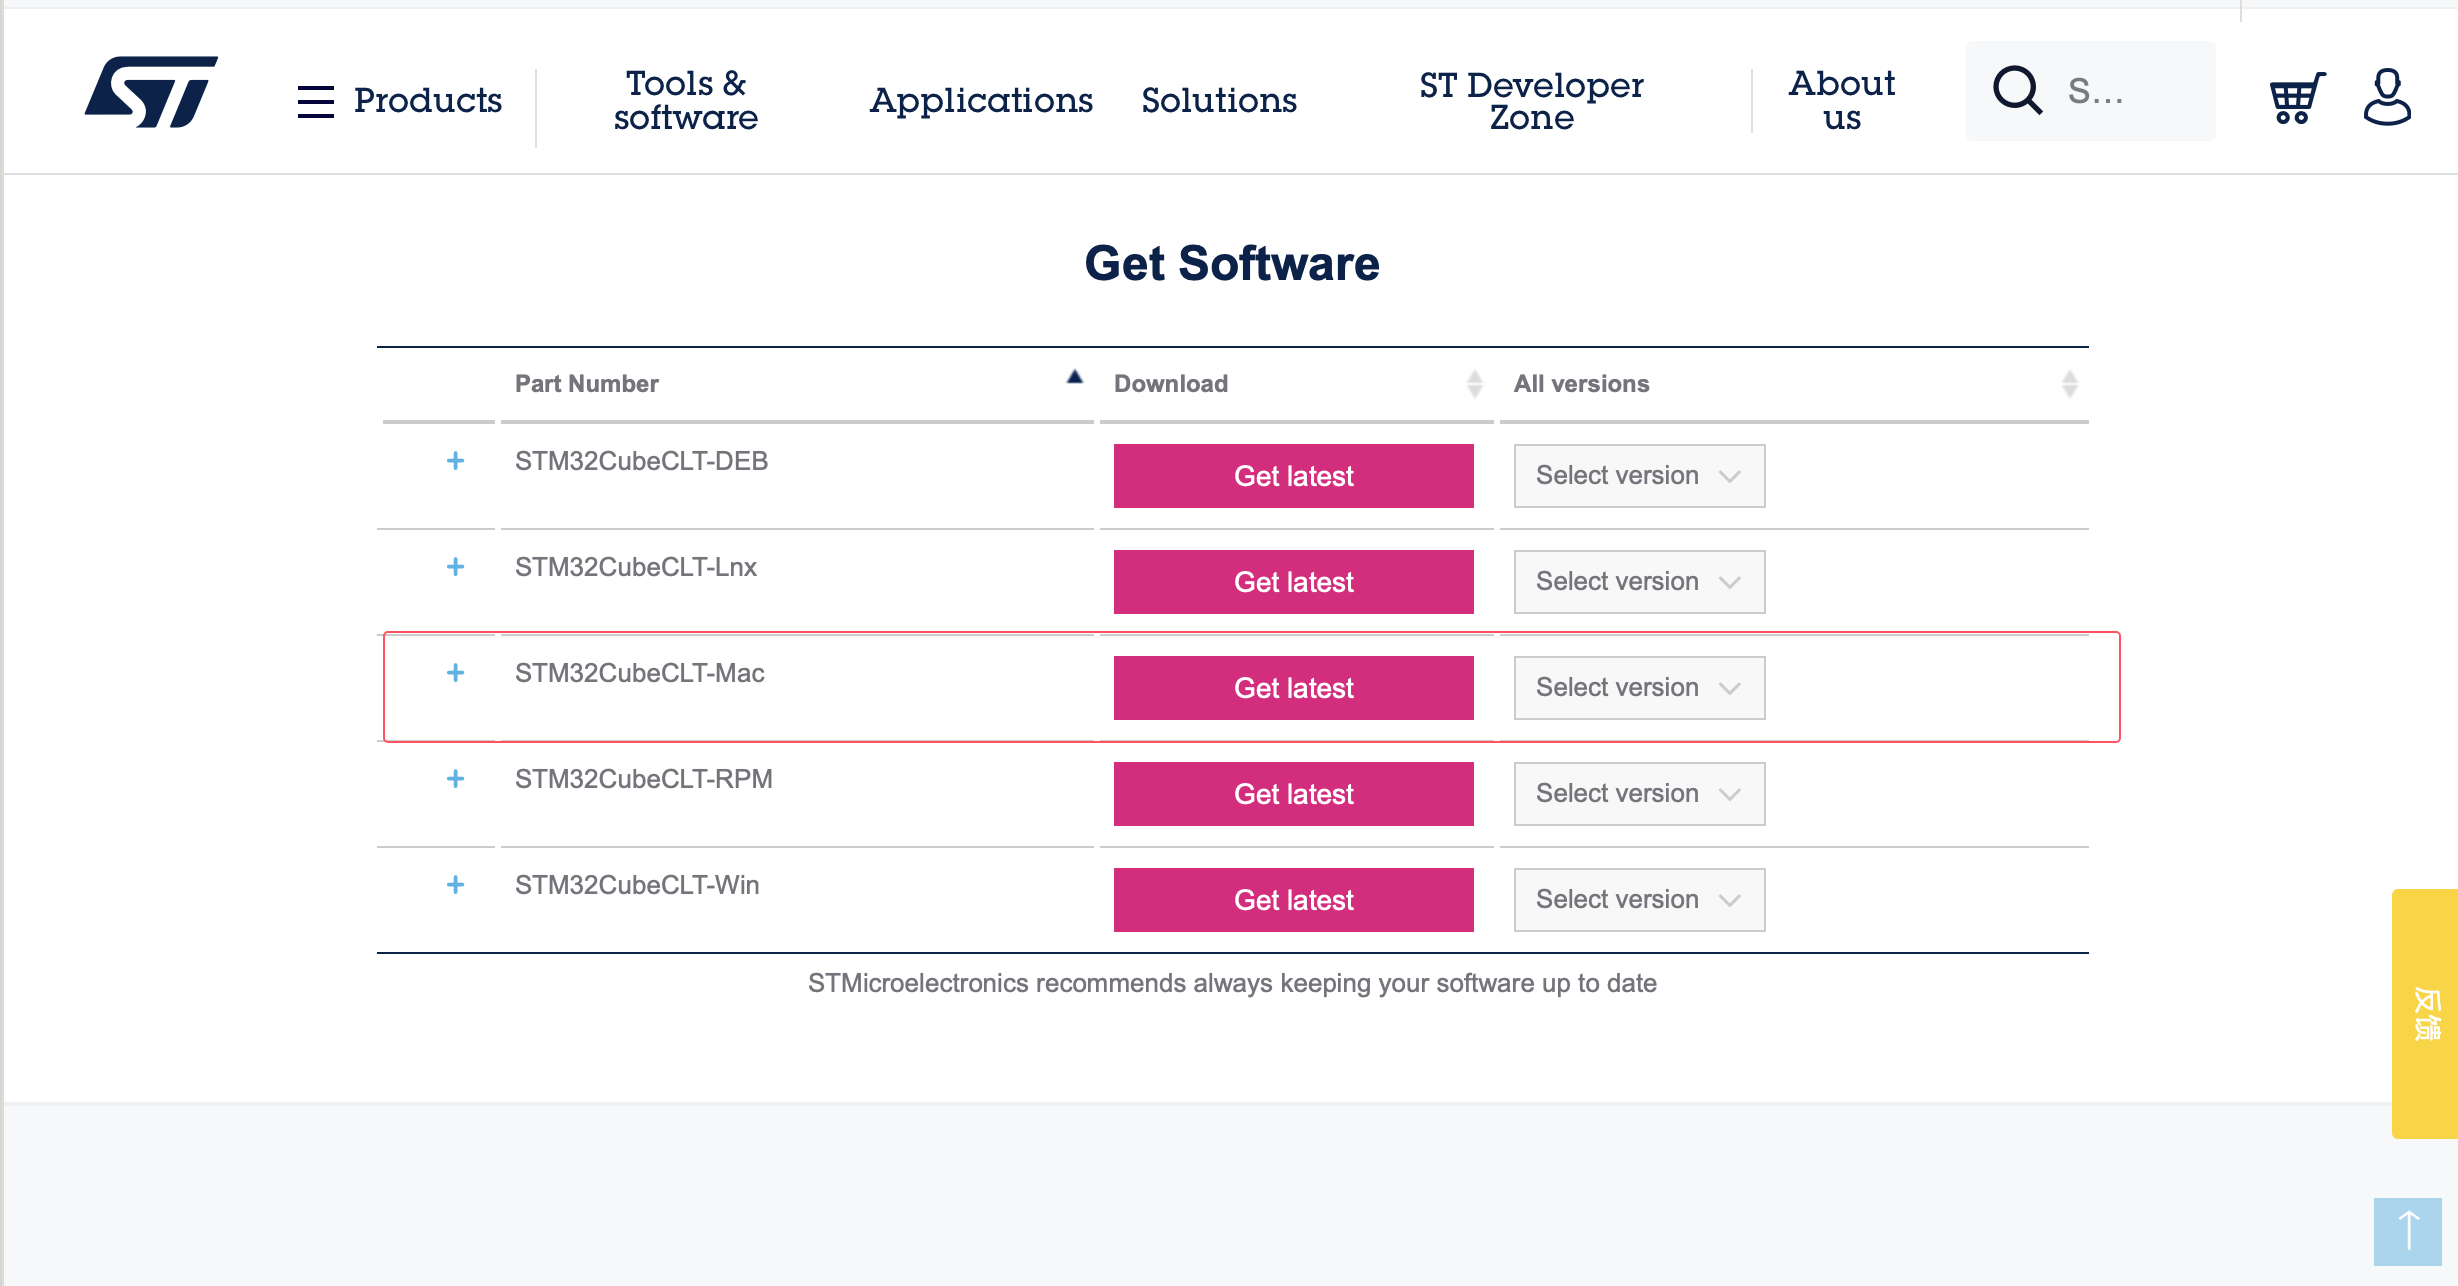Click the search magnifier icon
The height and width of the screenshot is (1286, 2458).
(2018, 91)
